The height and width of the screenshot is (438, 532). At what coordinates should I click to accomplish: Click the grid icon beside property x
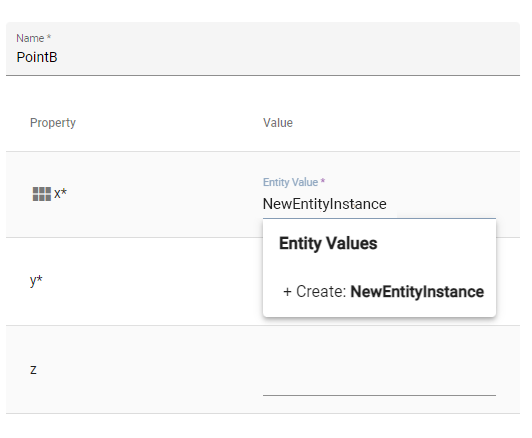42,194
